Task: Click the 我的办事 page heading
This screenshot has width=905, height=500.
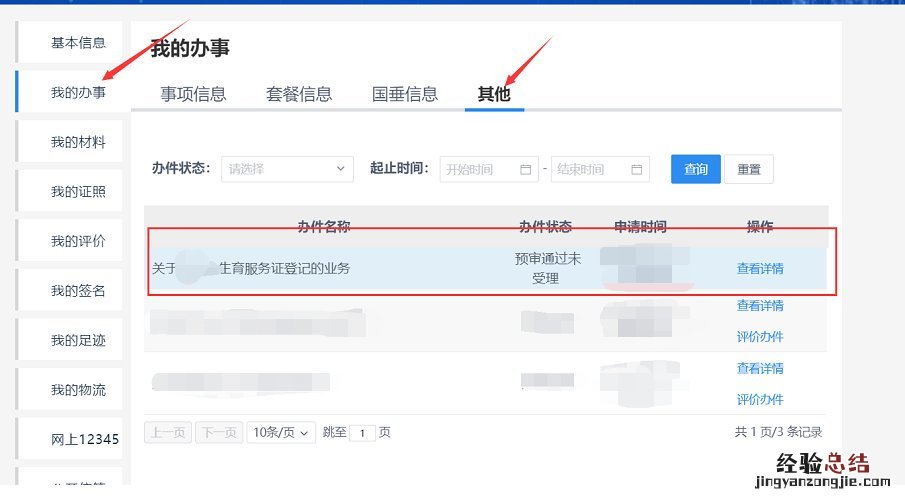Action: [x=190, y=48]
